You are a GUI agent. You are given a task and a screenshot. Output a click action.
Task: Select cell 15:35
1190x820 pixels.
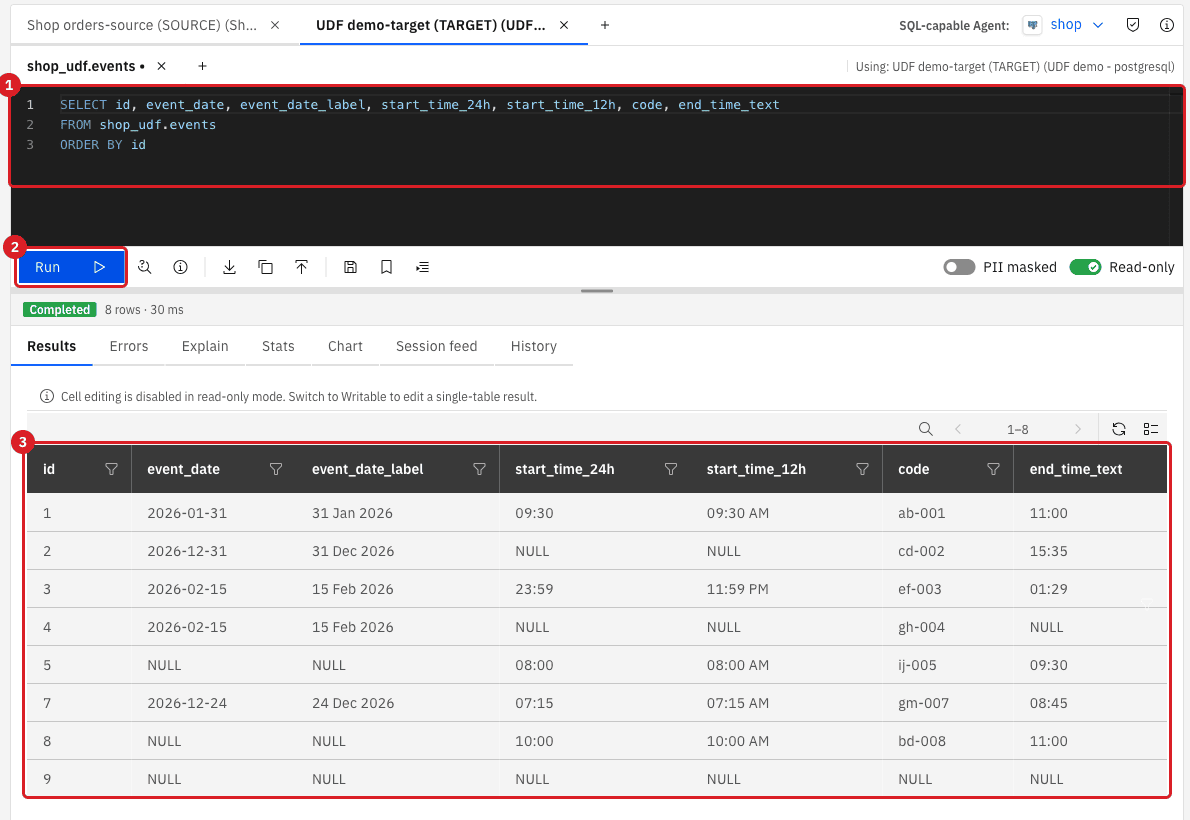coord(1049,551)
